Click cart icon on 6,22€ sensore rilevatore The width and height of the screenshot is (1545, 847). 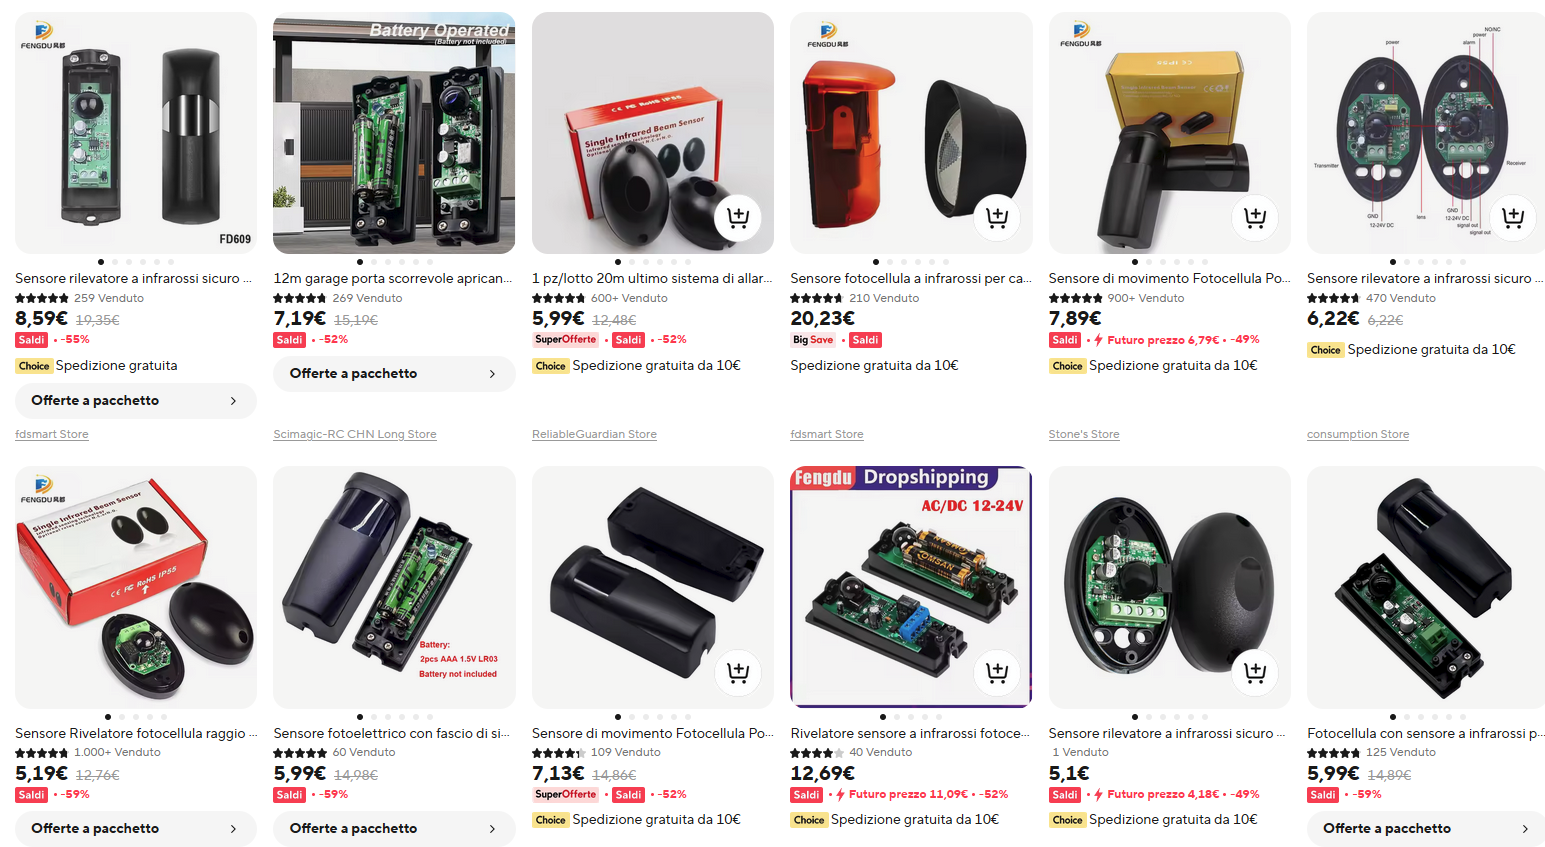[1513, 217]
